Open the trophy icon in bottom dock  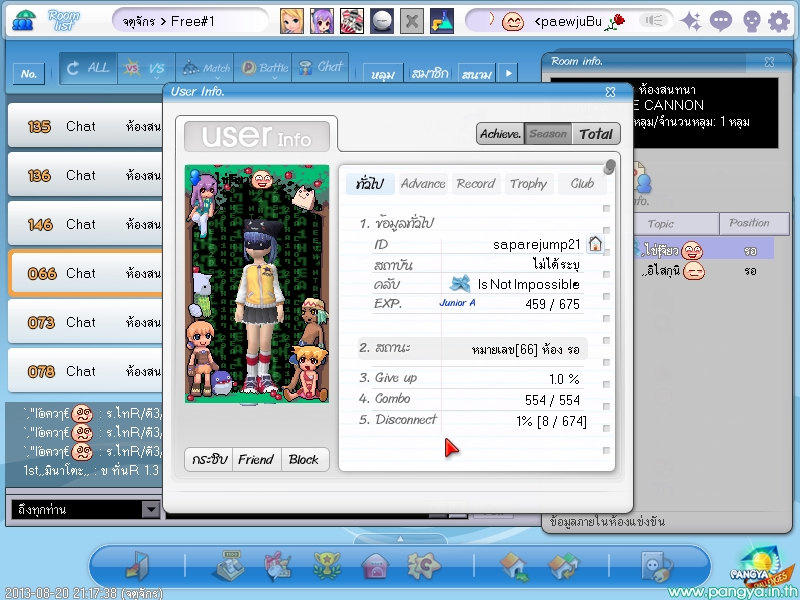tap(327, 566)
